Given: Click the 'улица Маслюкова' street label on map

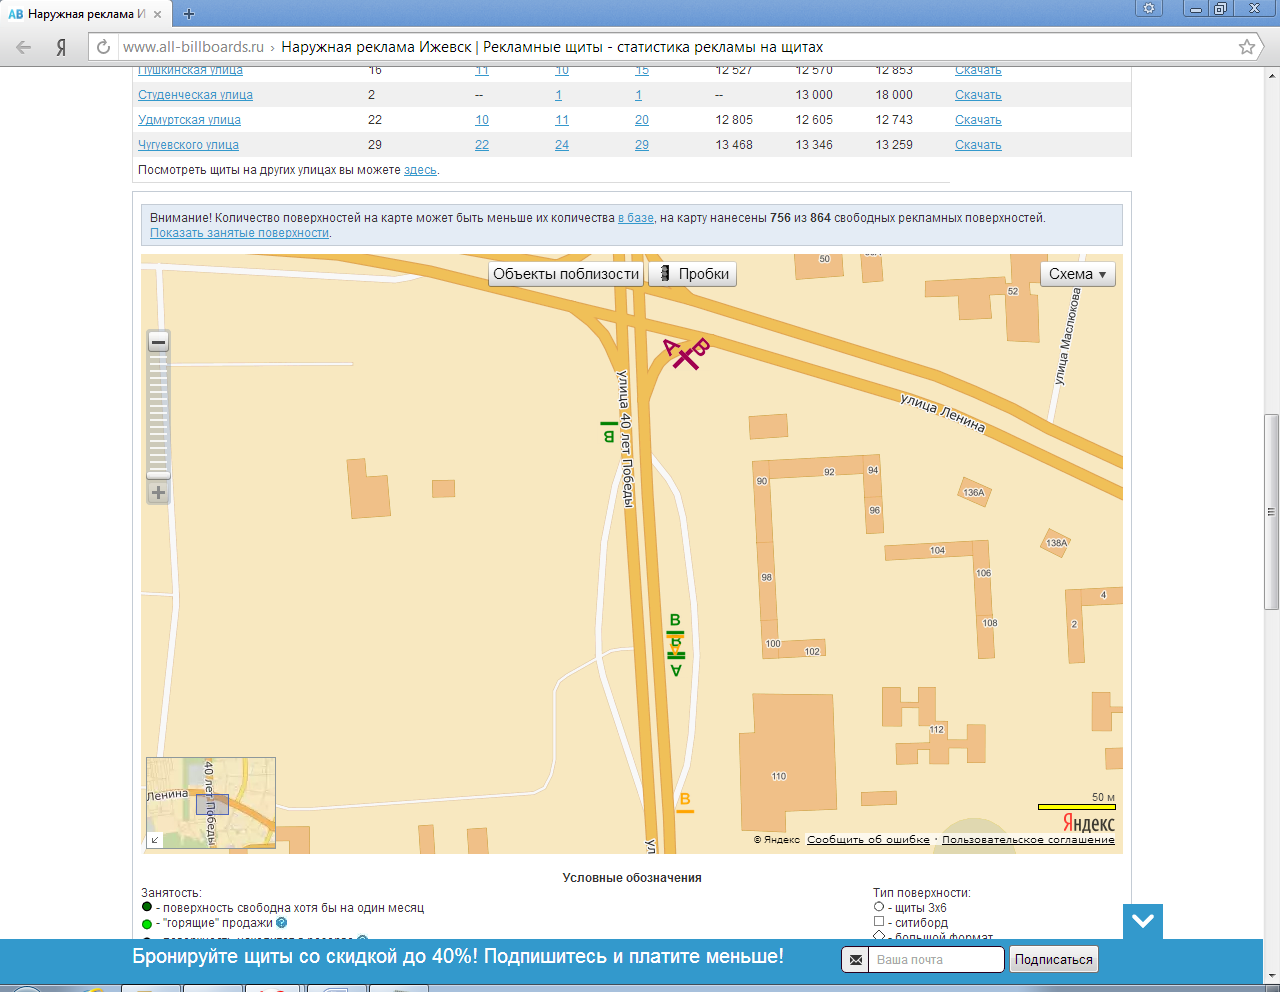Looking at the screenshot, I should [1068, 337].
